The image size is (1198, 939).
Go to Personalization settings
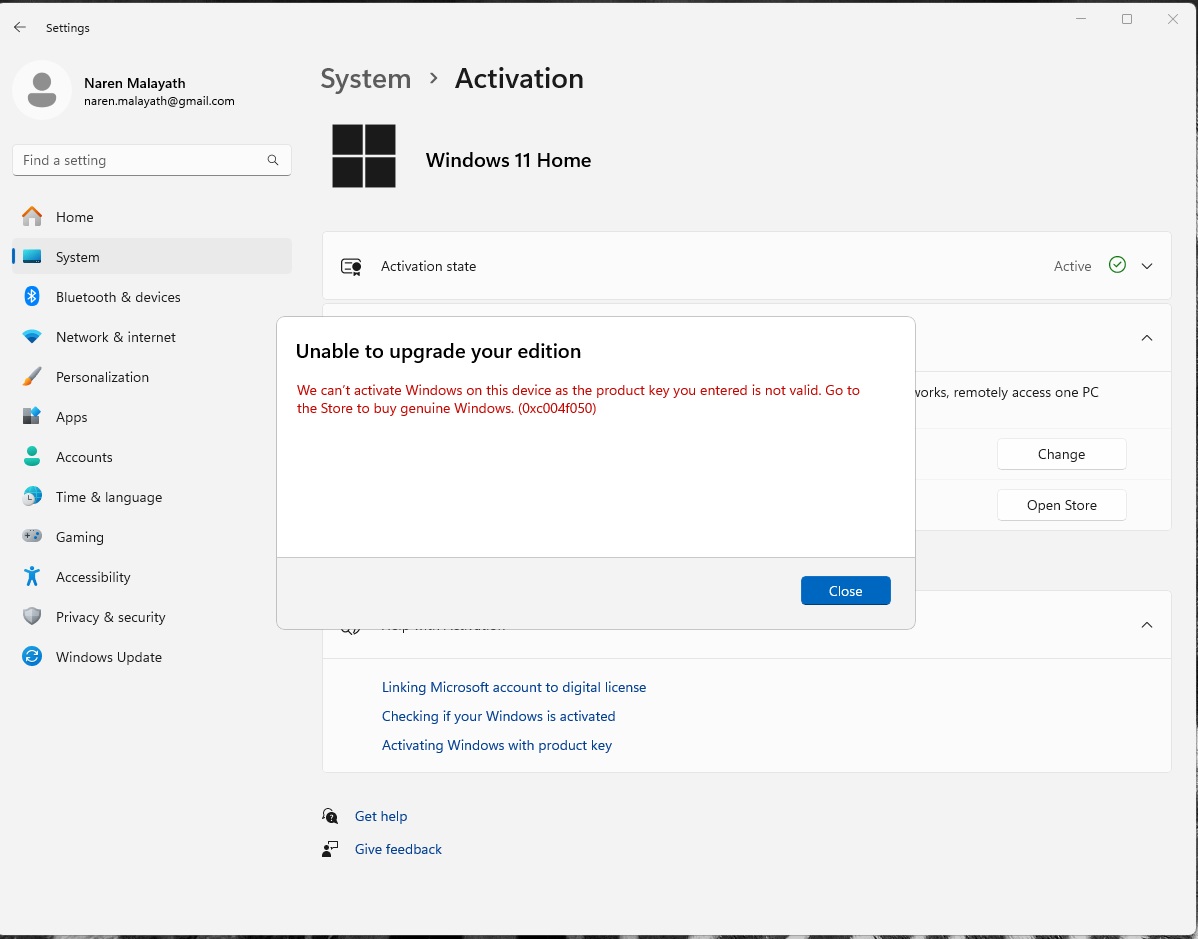coord(151,377)
